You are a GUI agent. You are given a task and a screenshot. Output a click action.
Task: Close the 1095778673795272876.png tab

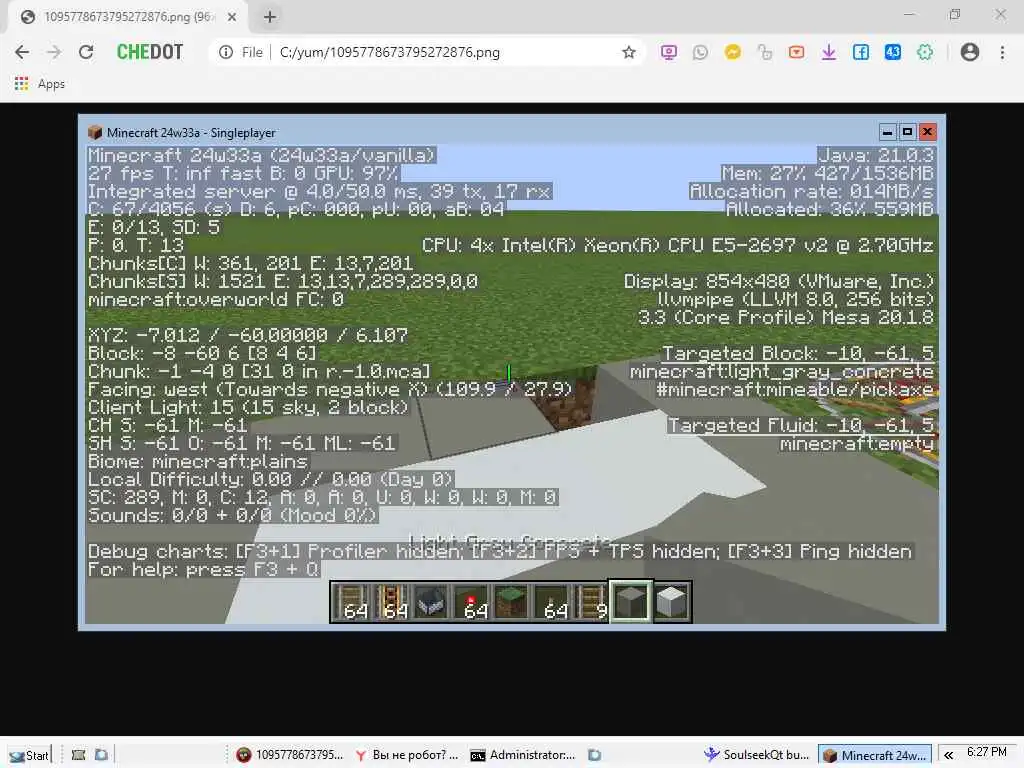click(232, 17)
